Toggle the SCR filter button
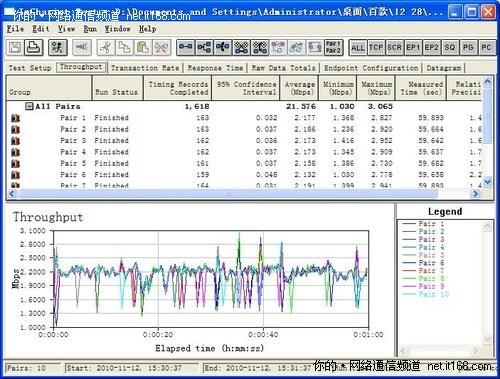This screenshot has height=379, width=500. (394, 48)
